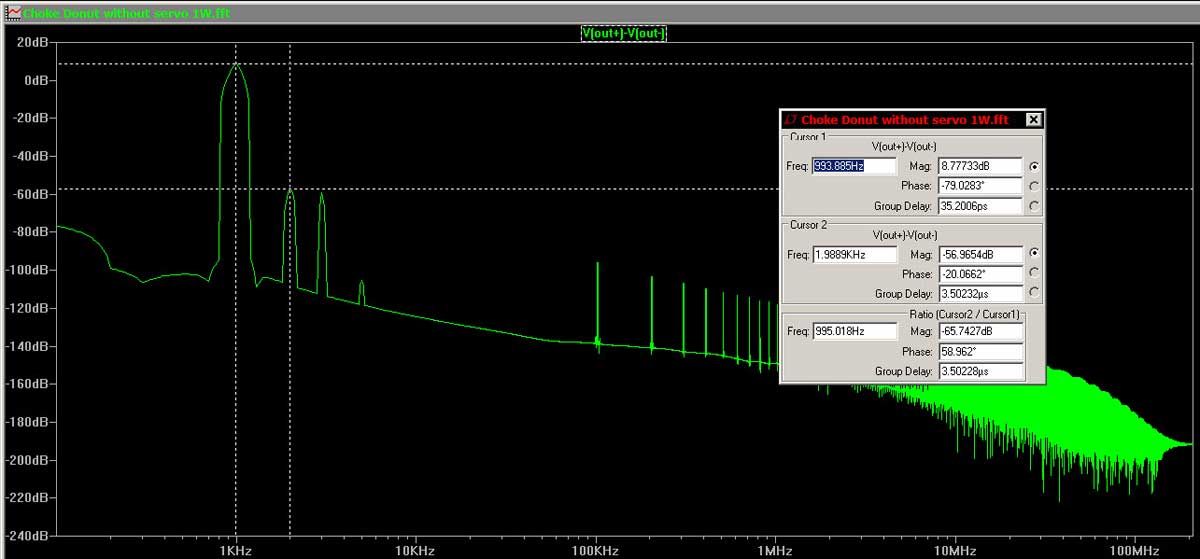The image size is (1200, 559).
Task: Click the 0dB vertical axis label
Action: click(39, 81)
